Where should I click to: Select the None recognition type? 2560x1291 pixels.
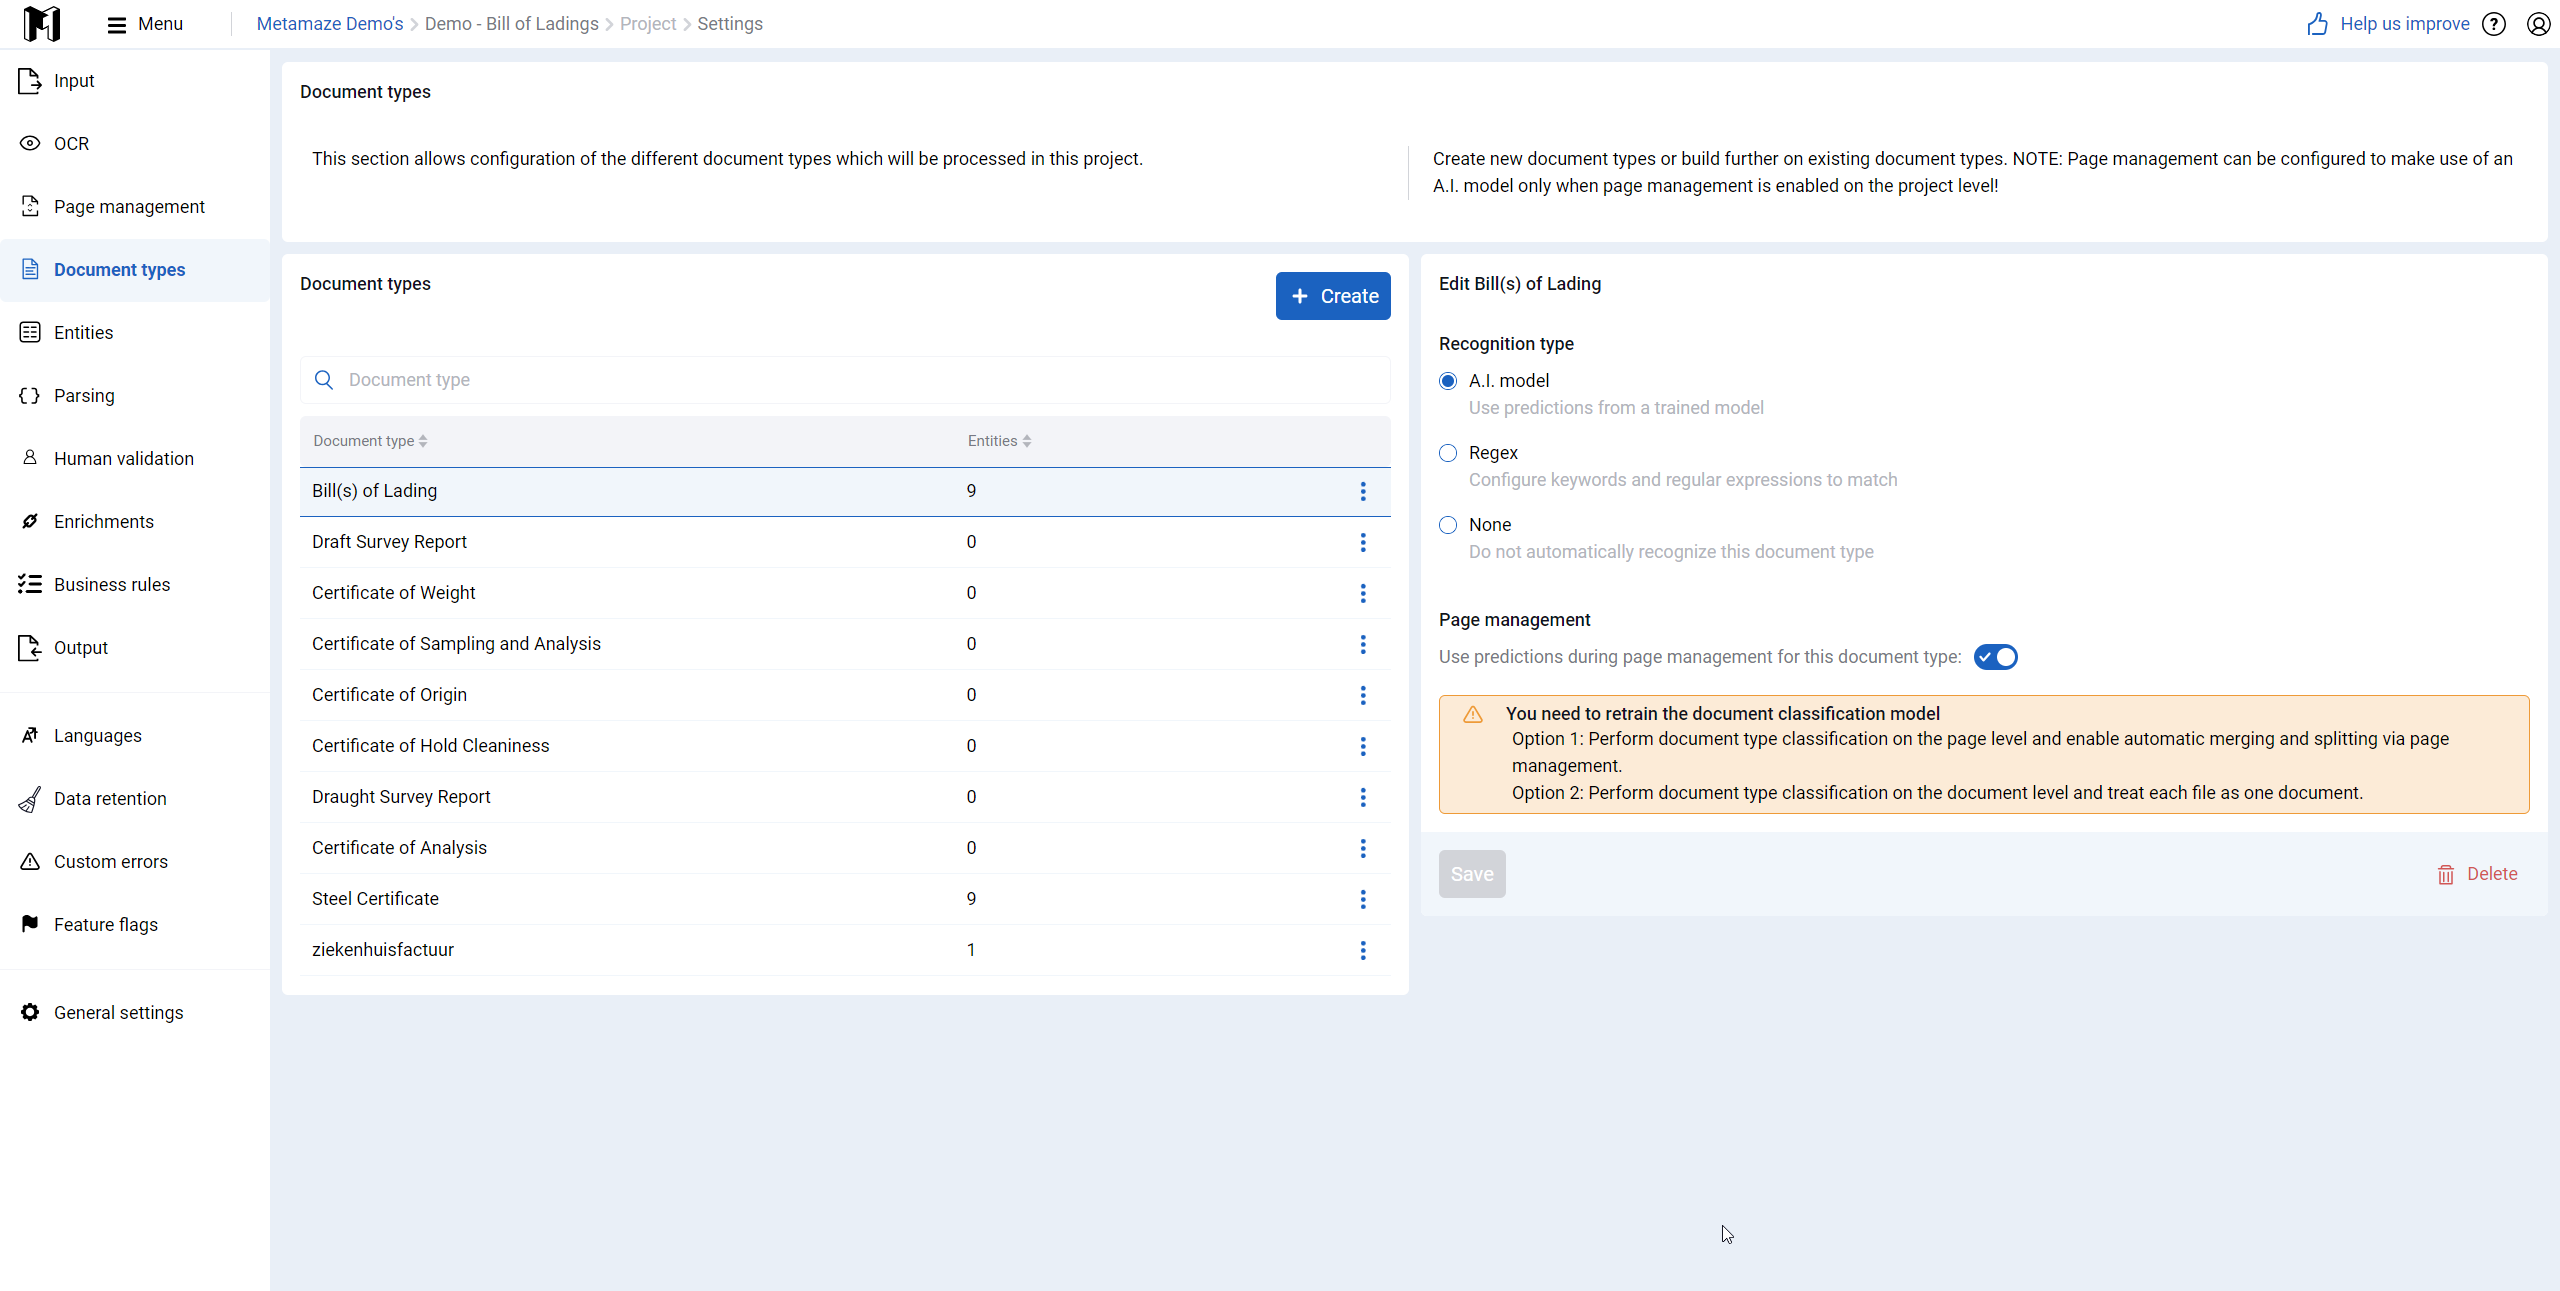[x=1448, y=525]
